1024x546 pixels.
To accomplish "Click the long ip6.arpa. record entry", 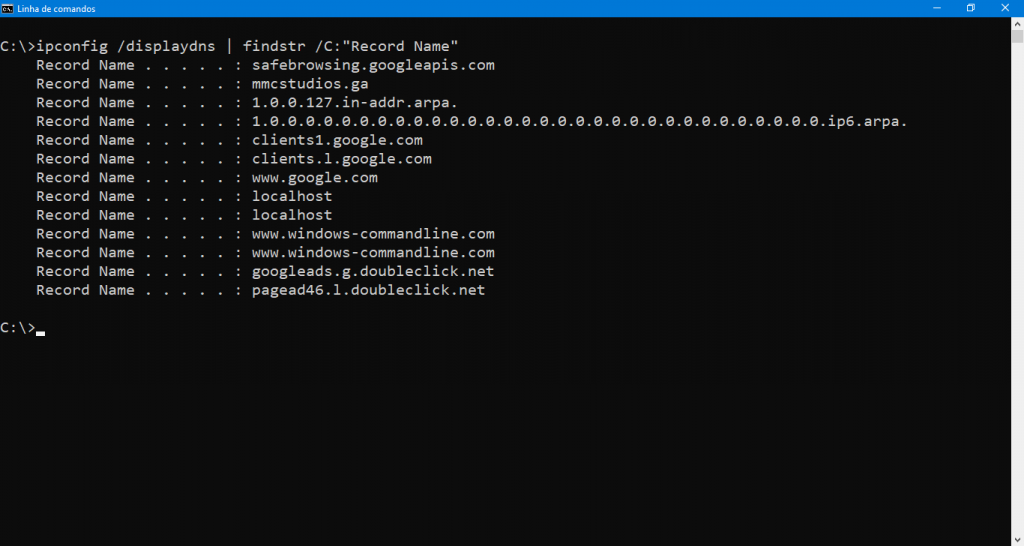I will pos(580,121).
